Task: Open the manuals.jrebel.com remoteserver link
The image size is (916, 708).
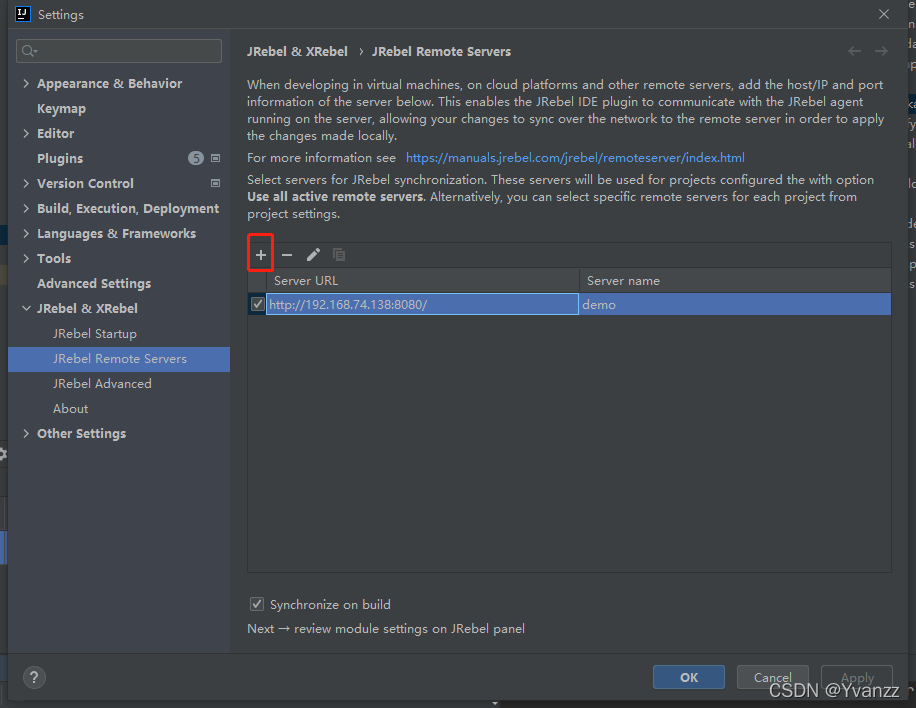Action: click(575, 158)
